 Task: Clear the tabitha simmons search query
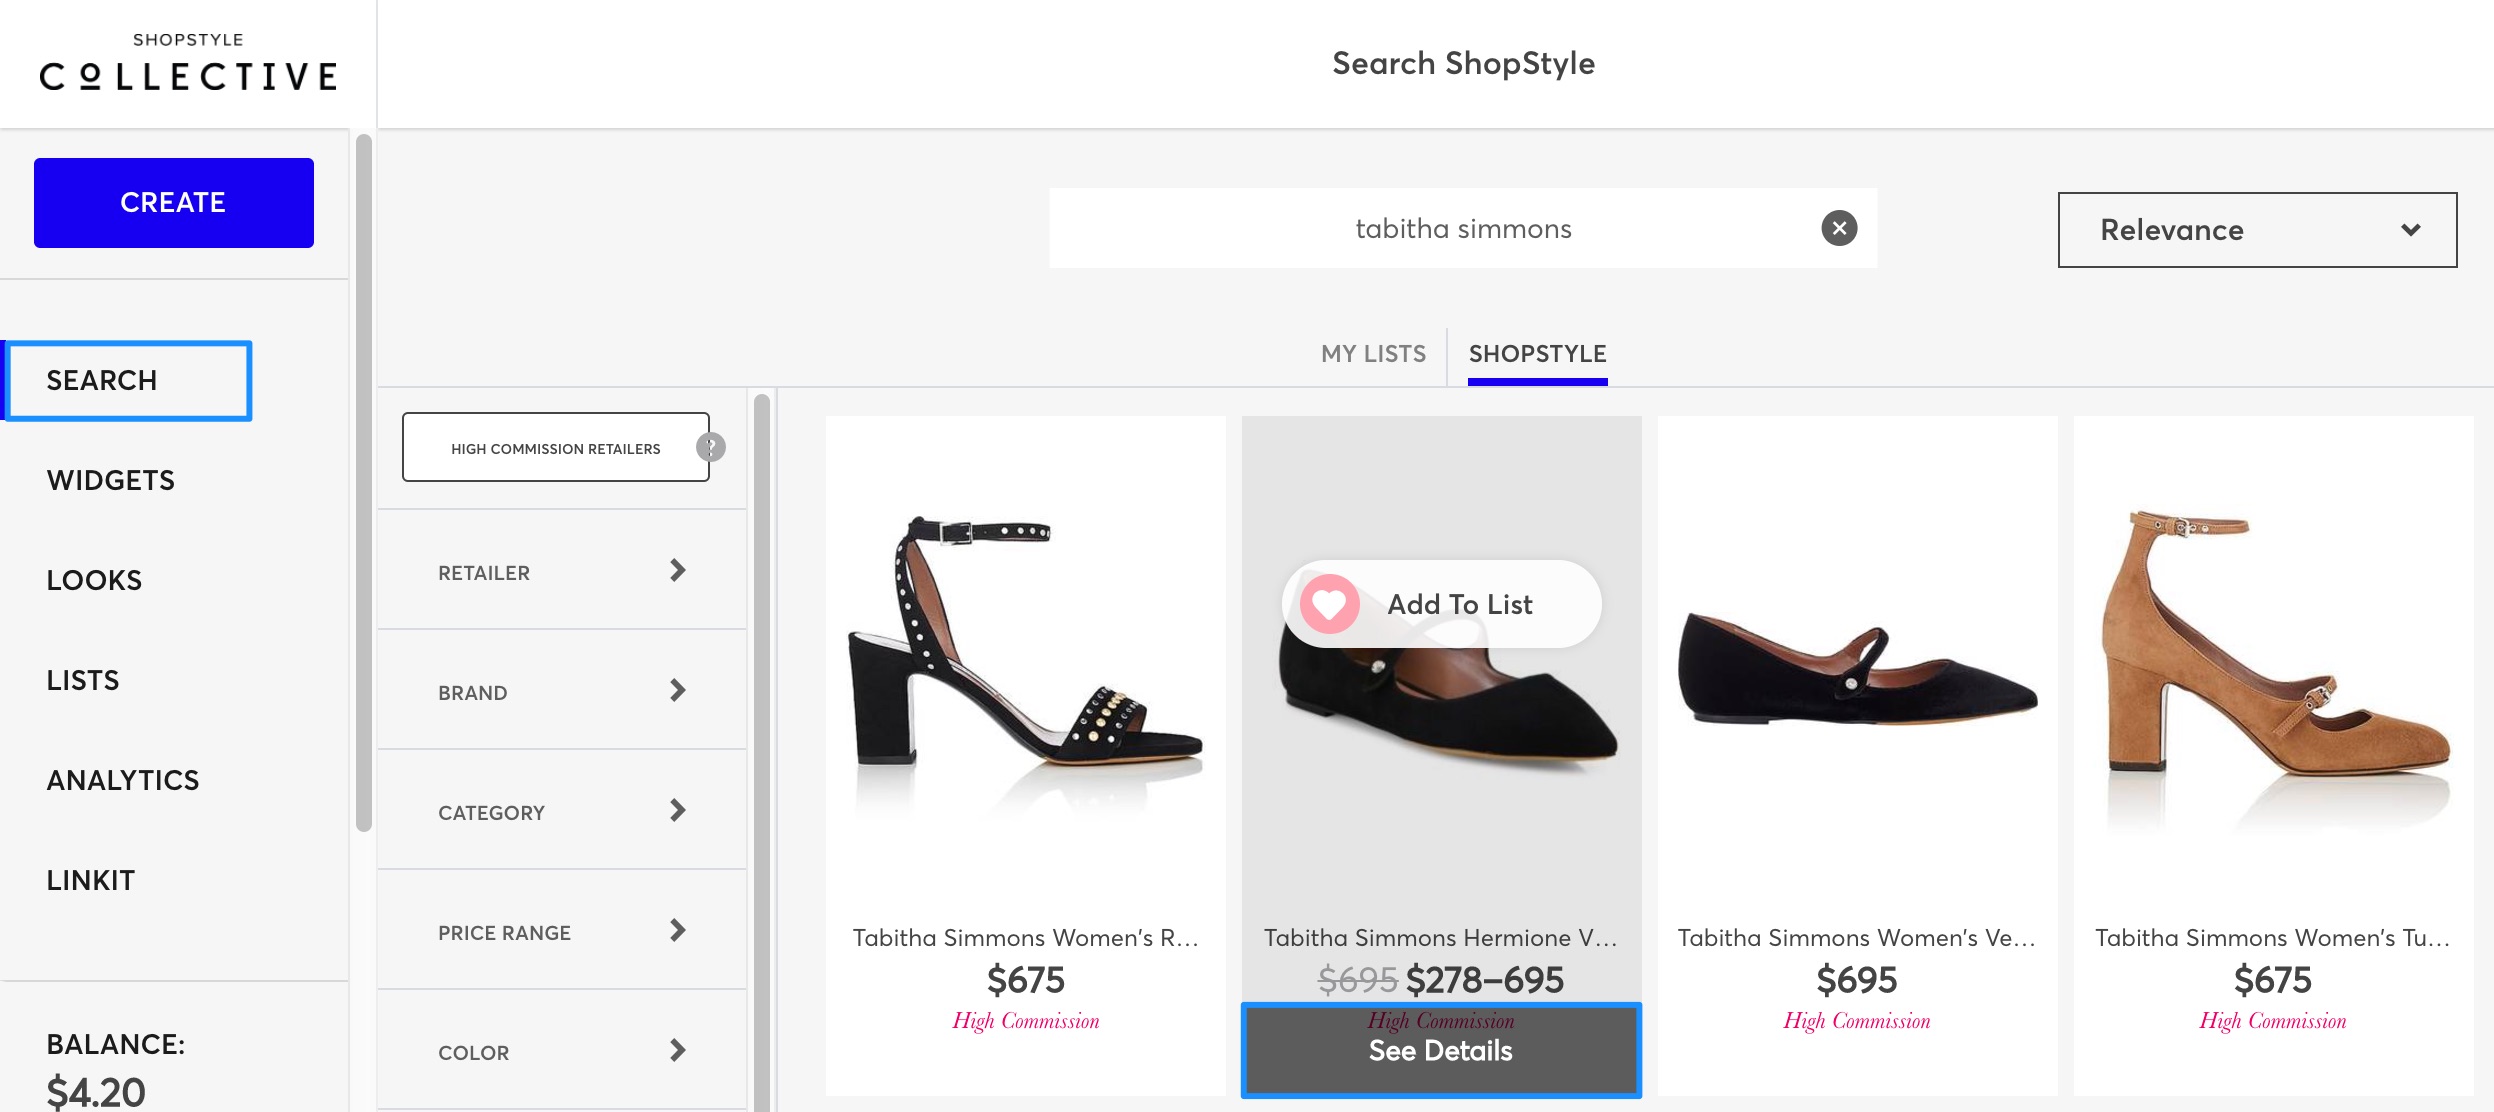tap(1838, 228)
